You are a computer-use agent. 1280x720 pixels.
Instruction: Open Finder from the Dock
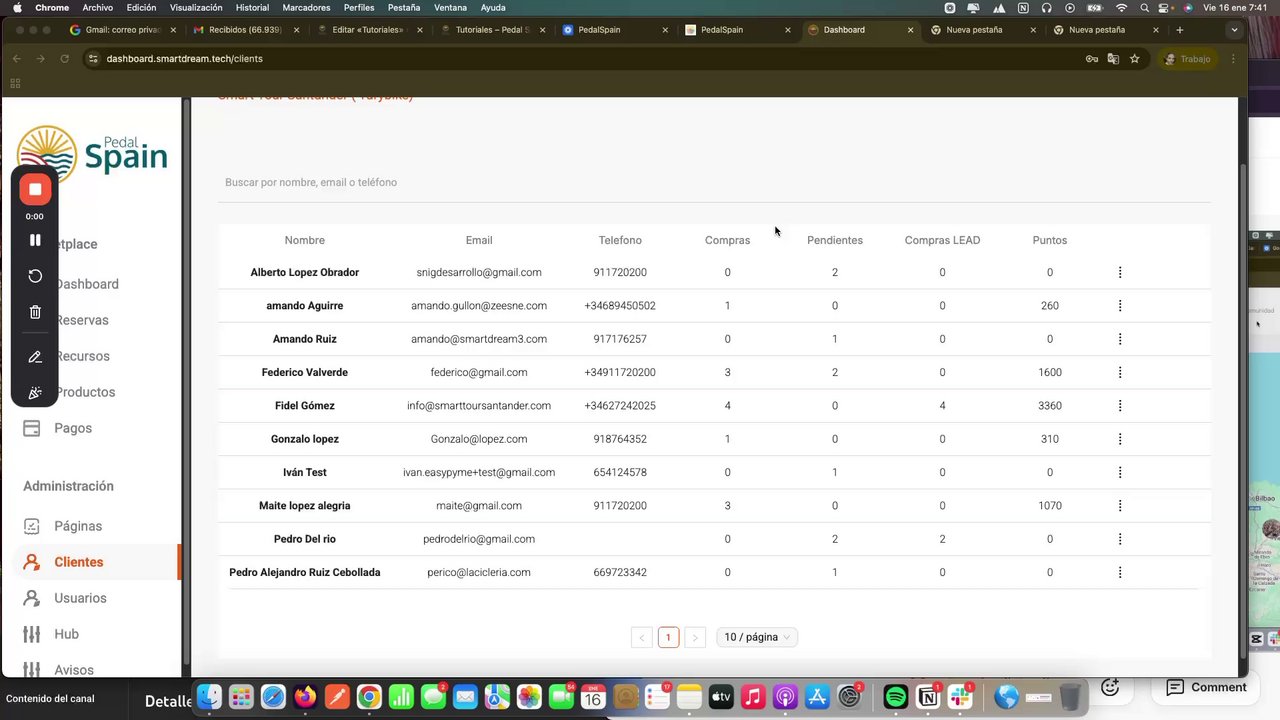[208, 697]
